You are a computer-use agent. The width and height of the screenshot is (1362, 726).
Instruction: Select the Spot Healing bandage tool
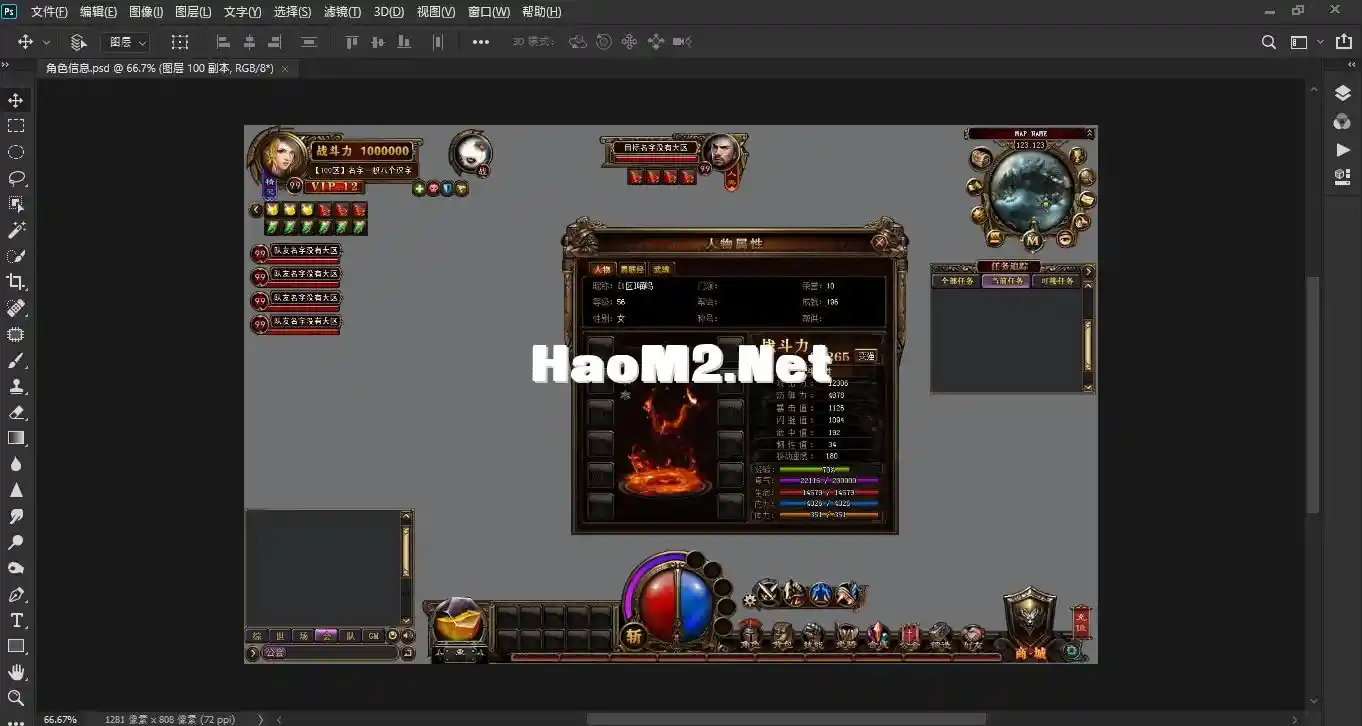[x=16, y=308]
